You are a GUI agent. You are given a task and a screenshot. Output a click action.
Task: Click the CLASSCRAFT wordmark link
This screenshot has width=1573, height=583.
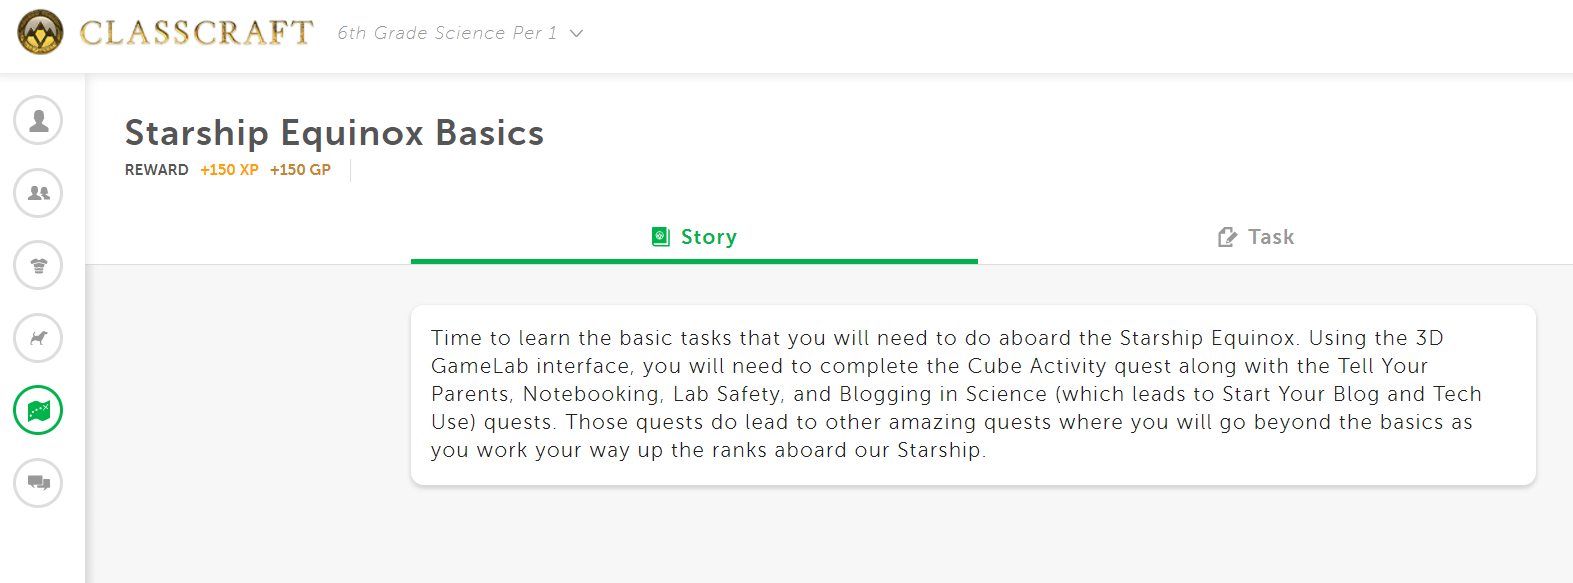coord(197,33)
